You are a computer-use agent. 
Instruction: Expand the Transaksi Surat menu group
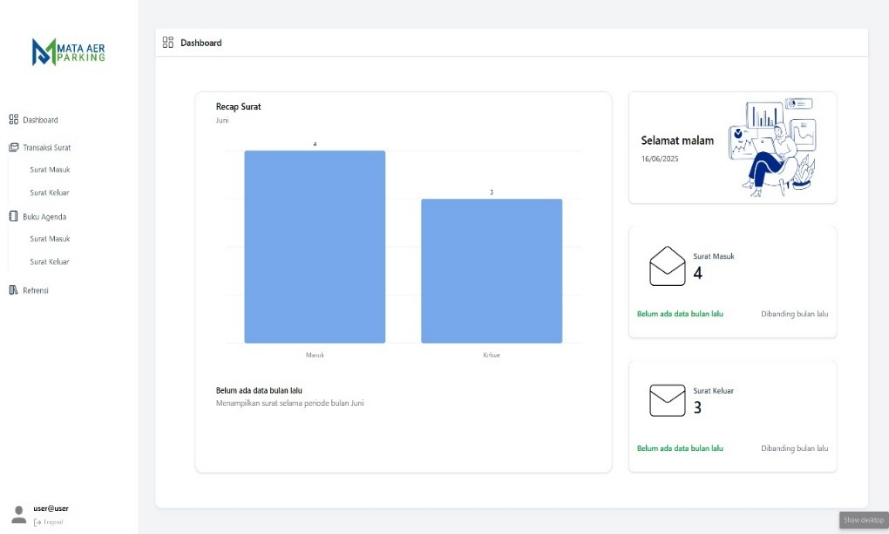pyautogui.click(x=46, y=147)
